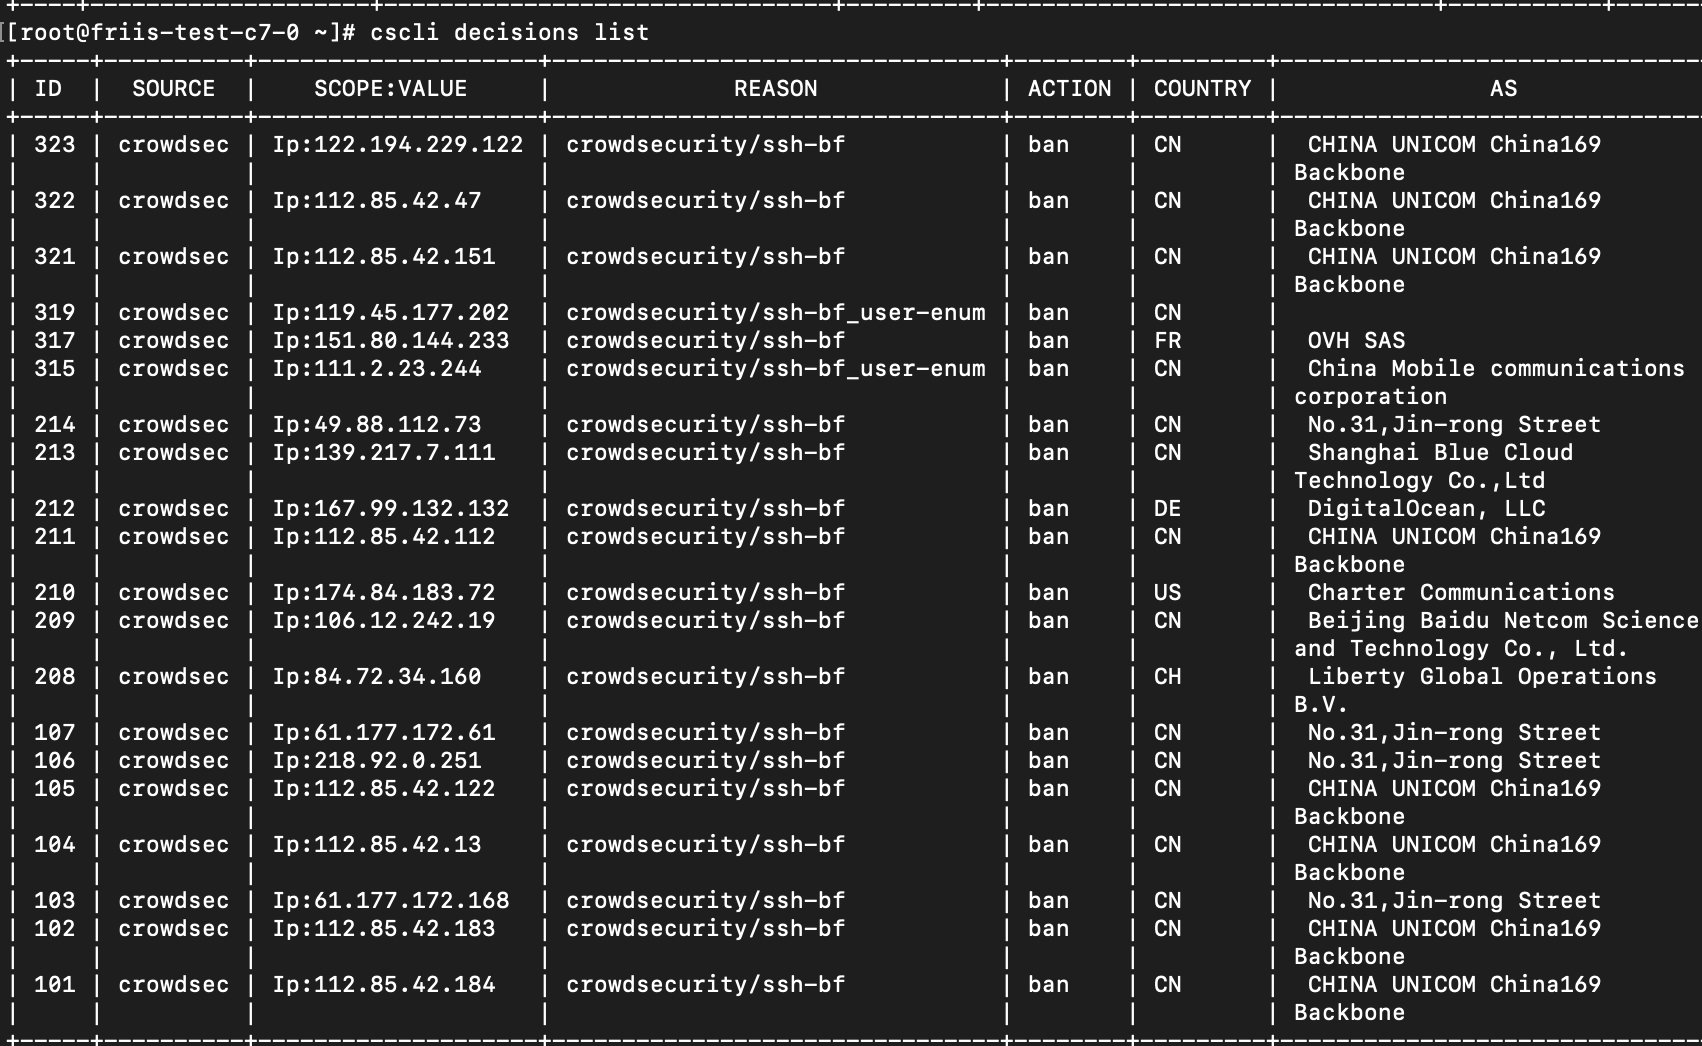Click the ID column header
Image resolution: width=1702 pixels, height=1046 pixels.
pos(48,89)
